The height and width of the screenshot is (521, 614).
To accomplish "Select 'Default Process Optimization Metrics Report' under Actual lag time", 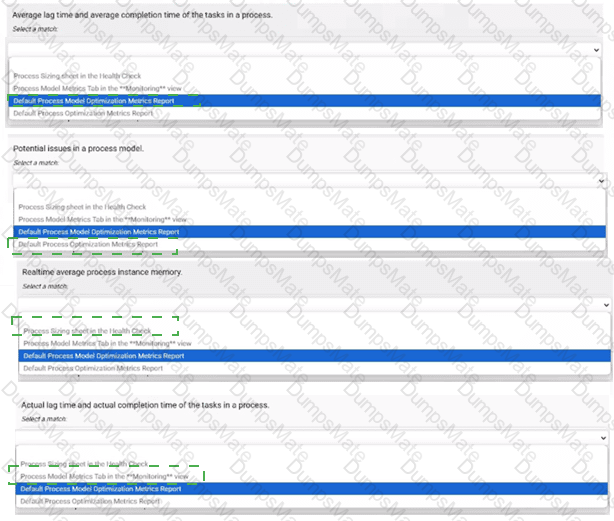I will coord(88,501).
